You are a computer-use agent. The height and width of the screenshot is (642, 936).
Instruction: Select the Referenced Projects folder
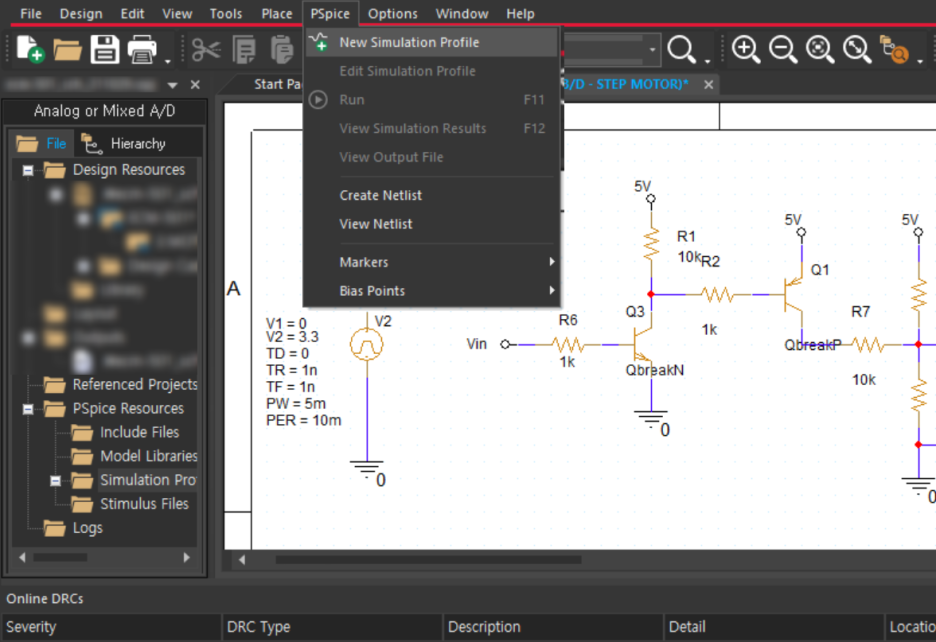click(x=121, y=385)
